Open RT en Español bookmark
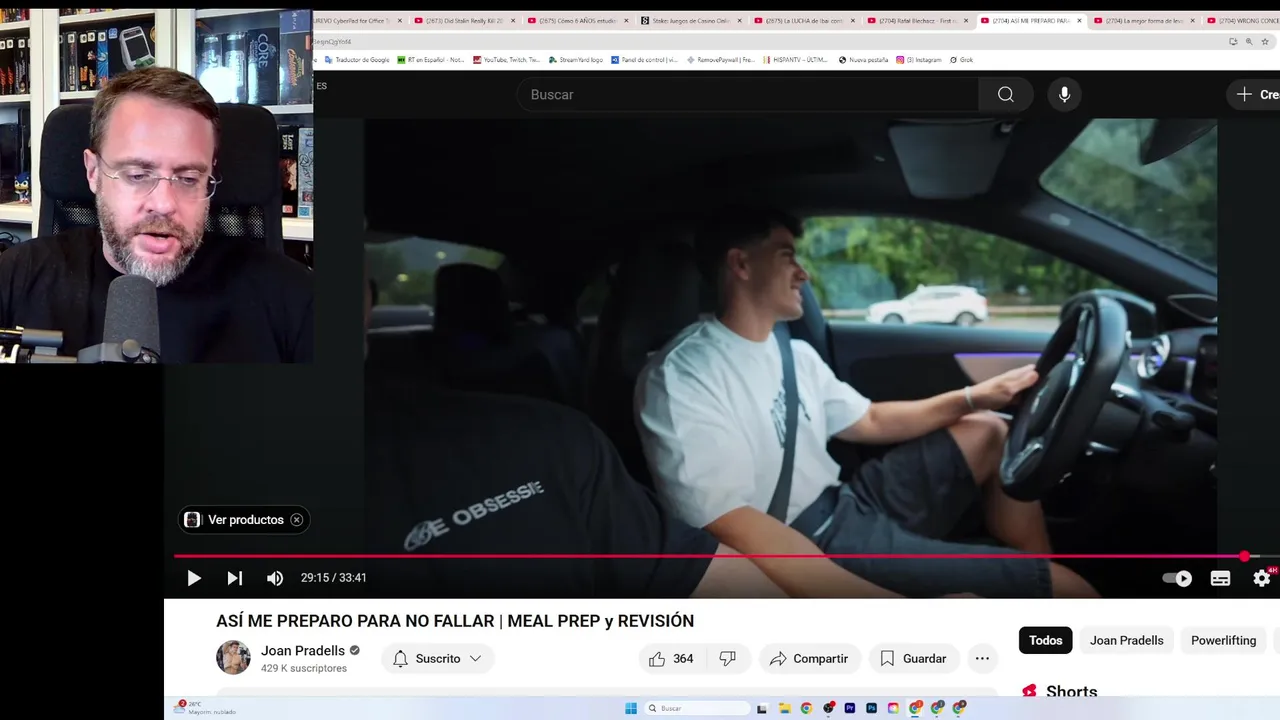Screen dimensions: 1280x720 point(430,60)
